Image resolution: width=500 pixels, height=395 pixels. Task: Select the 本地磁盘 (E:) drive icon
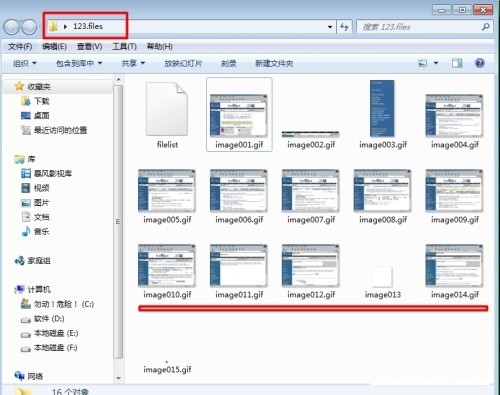tap(26, 334)
